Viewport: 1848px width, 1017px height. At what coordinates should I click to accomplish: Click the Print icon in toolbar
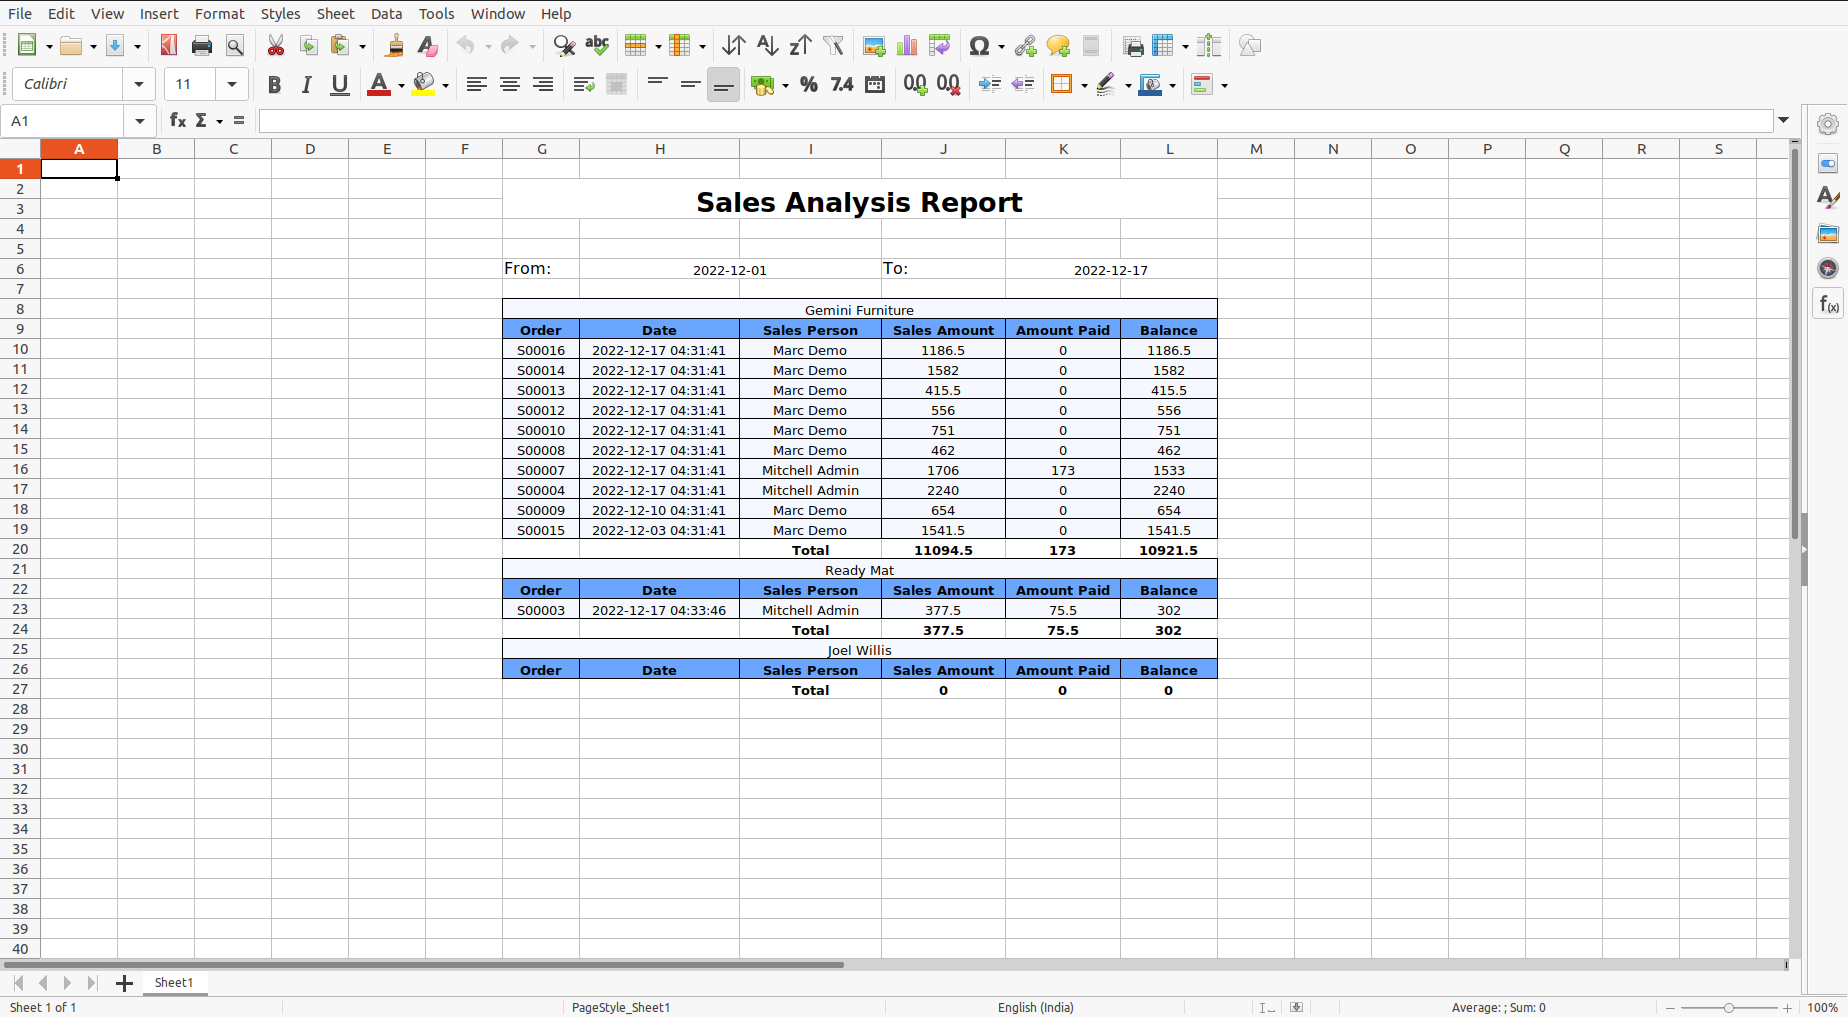pyautogui.click(x=202, y=46)
